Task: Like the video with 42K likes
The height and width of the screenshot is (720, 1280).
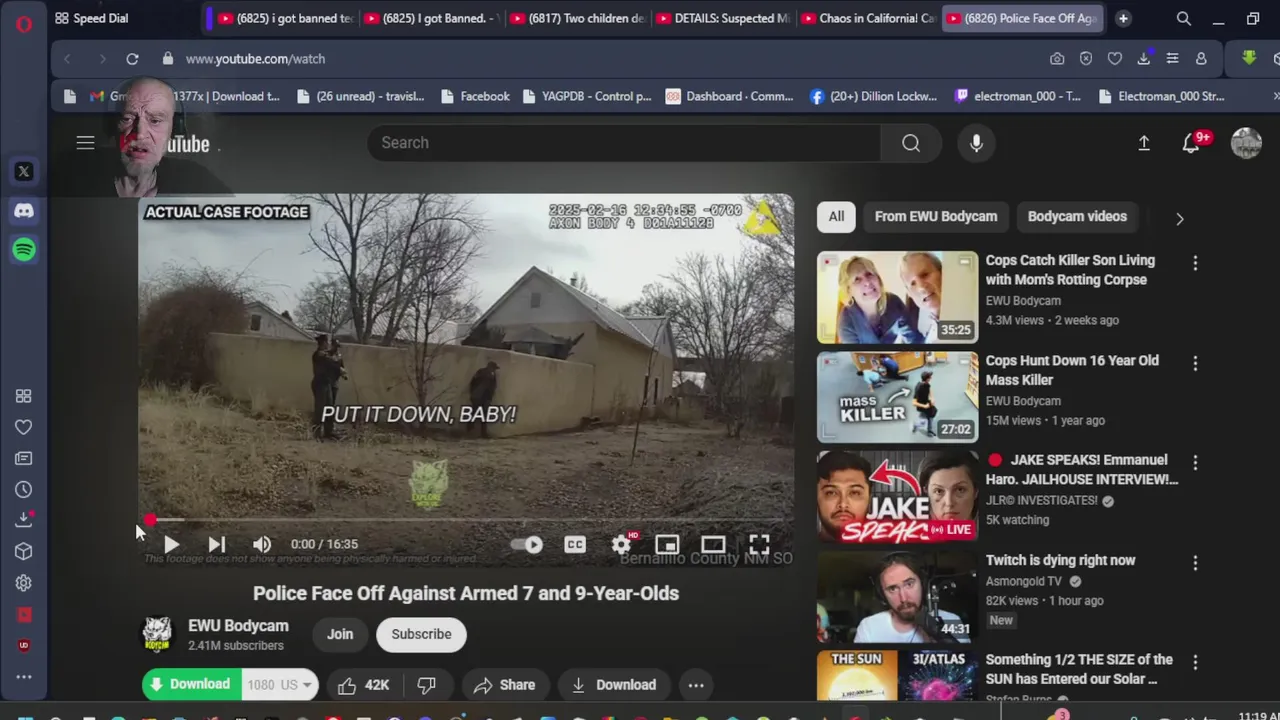Action: tap(363, 685)
